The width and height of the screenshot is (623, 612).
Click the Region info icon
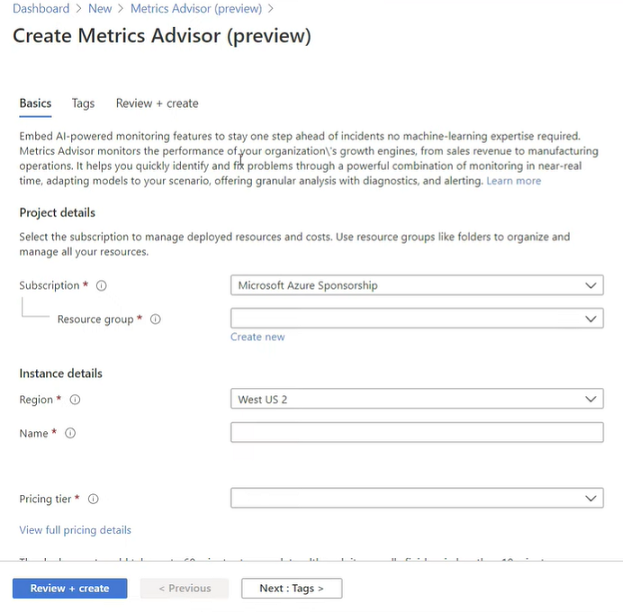pos(75,399)
